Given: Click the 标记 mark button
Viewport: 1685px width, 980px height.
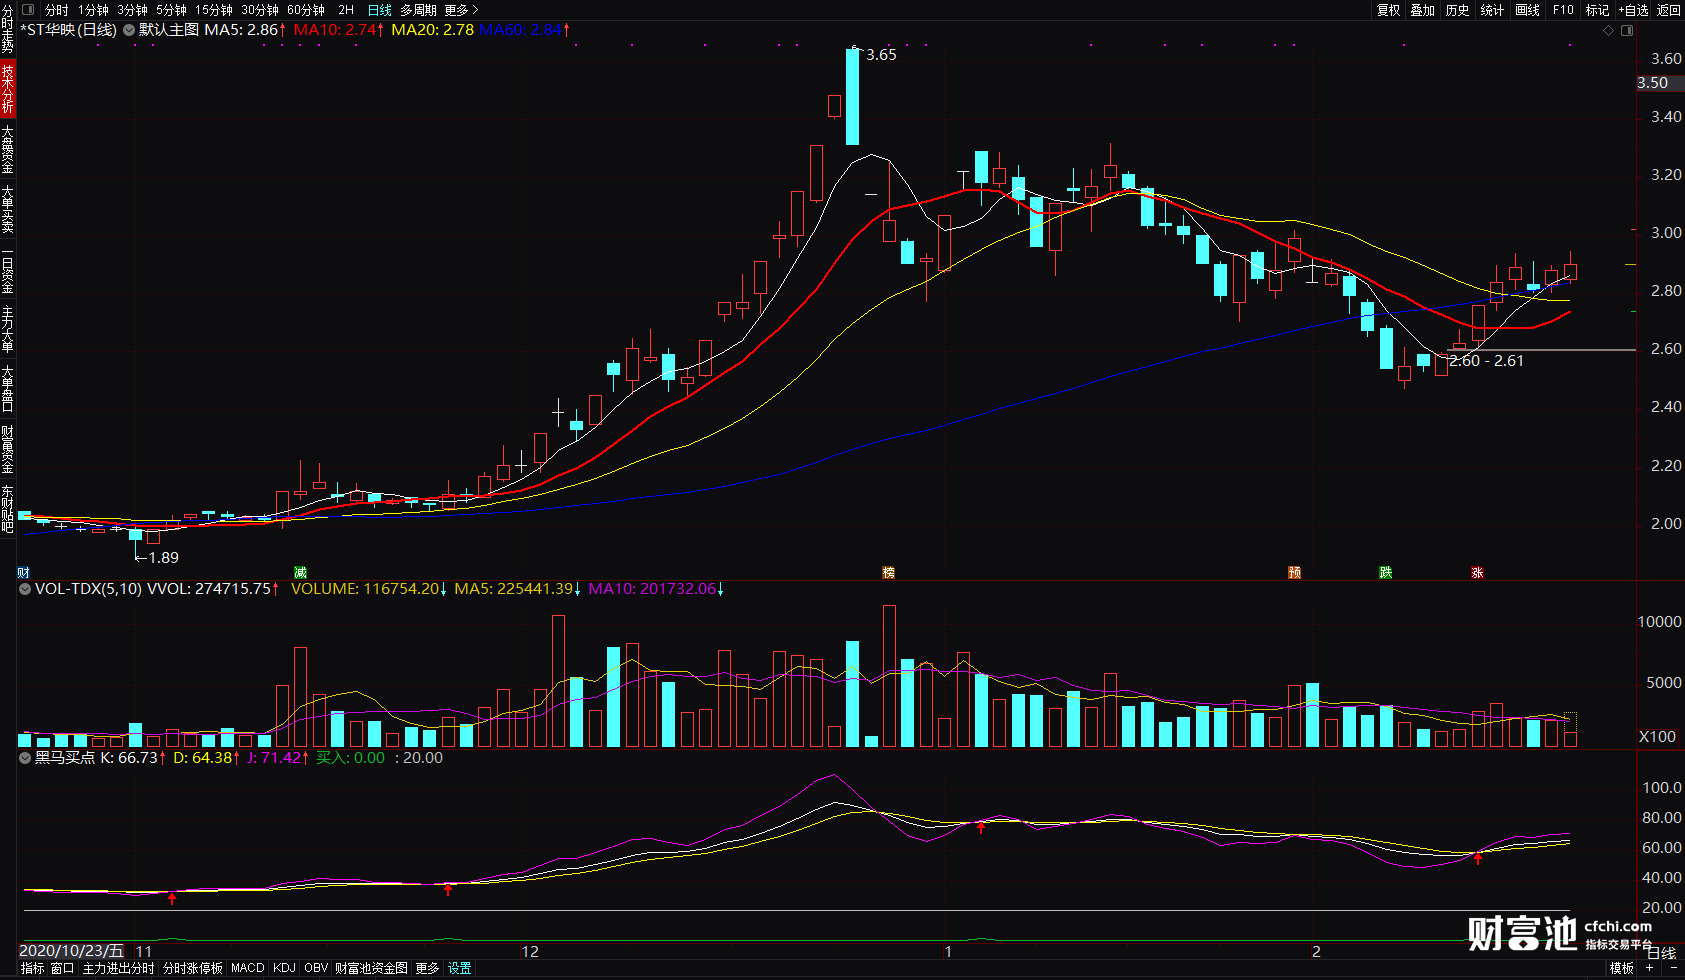Looking at the screenshot, I should click(1598, 10).
